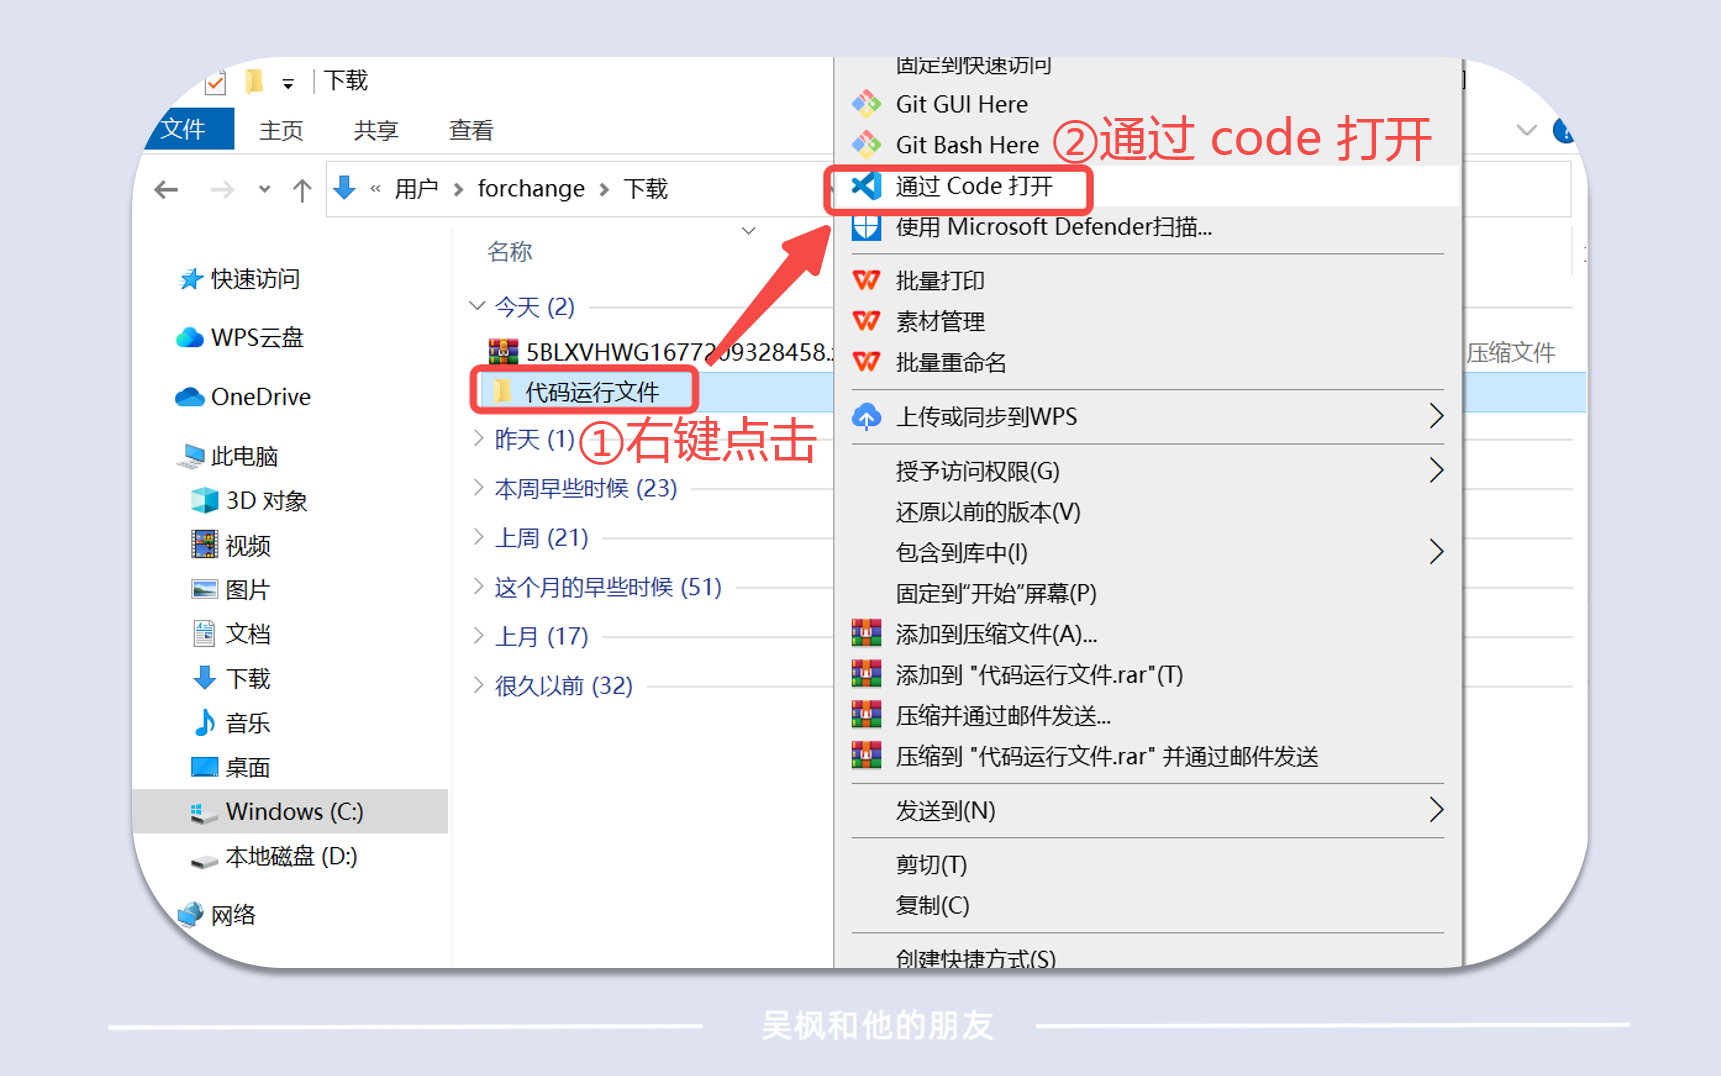
Task: Open the 文件 ribbon tab
Action: (188, 129)
